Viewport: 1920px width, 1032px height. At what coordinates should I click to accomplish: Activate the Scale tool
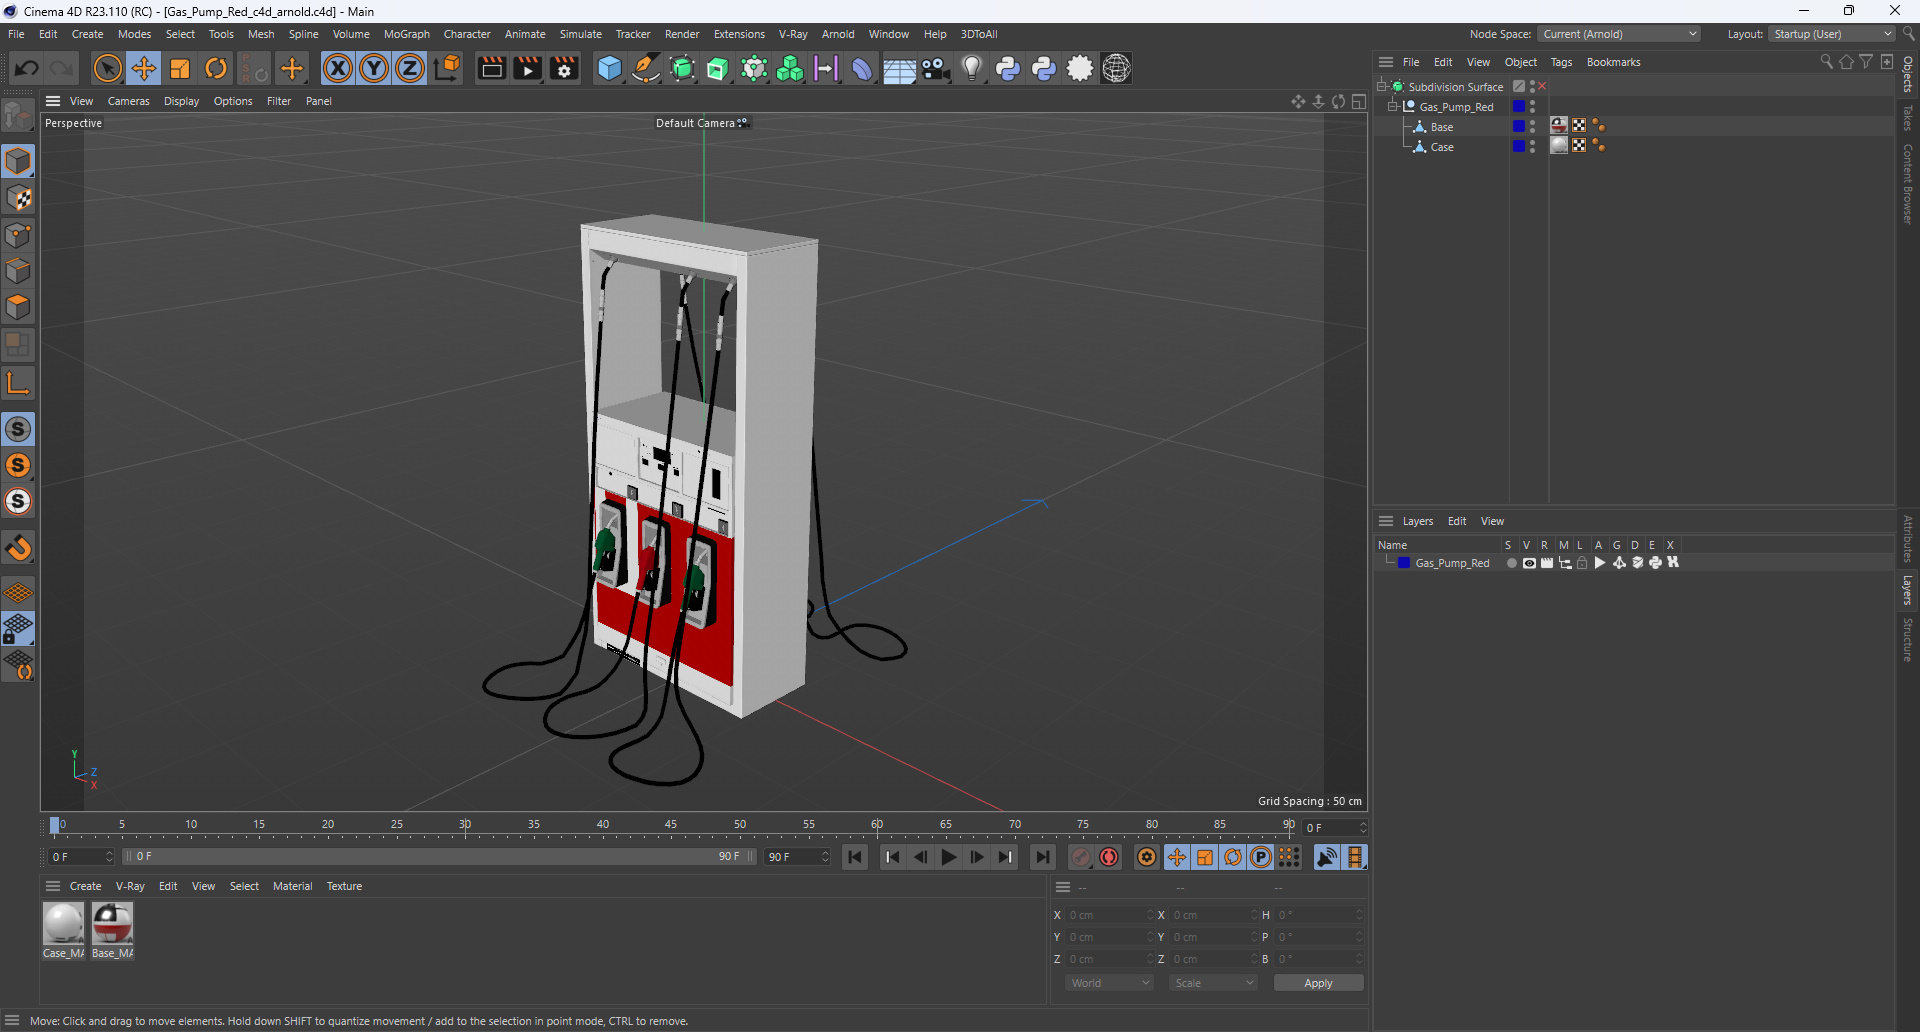click(x=180, y=68)
